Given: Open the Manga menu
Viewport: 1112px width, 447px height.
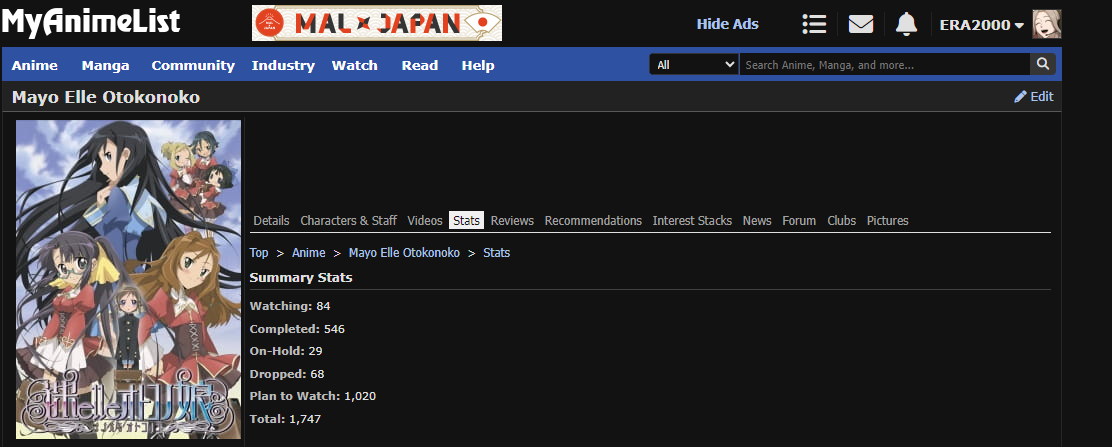Looking at the screenshot, I should [106, 65].
